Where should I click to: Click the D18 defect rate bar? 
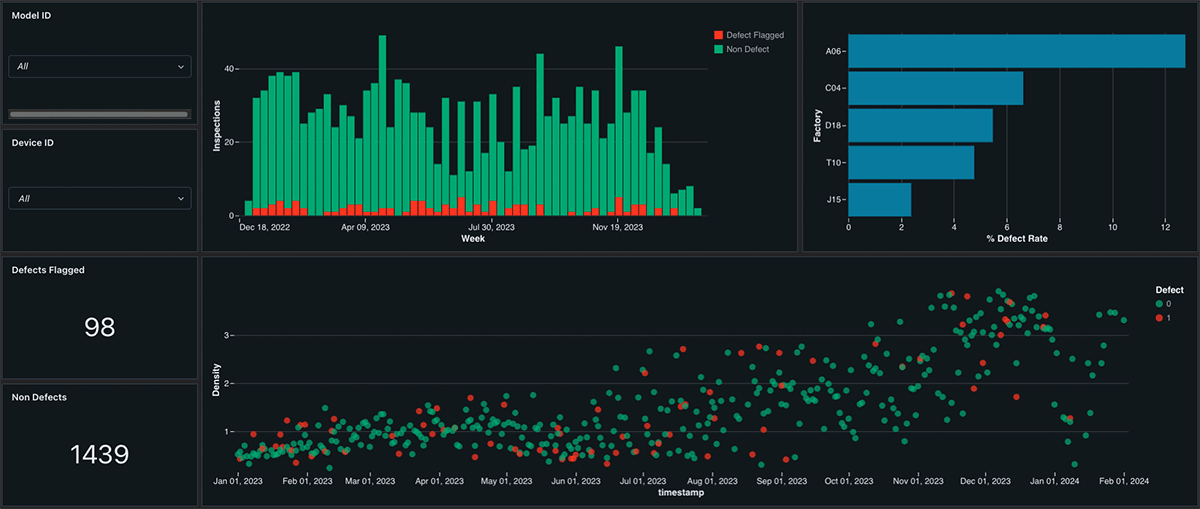pos(921,125)
